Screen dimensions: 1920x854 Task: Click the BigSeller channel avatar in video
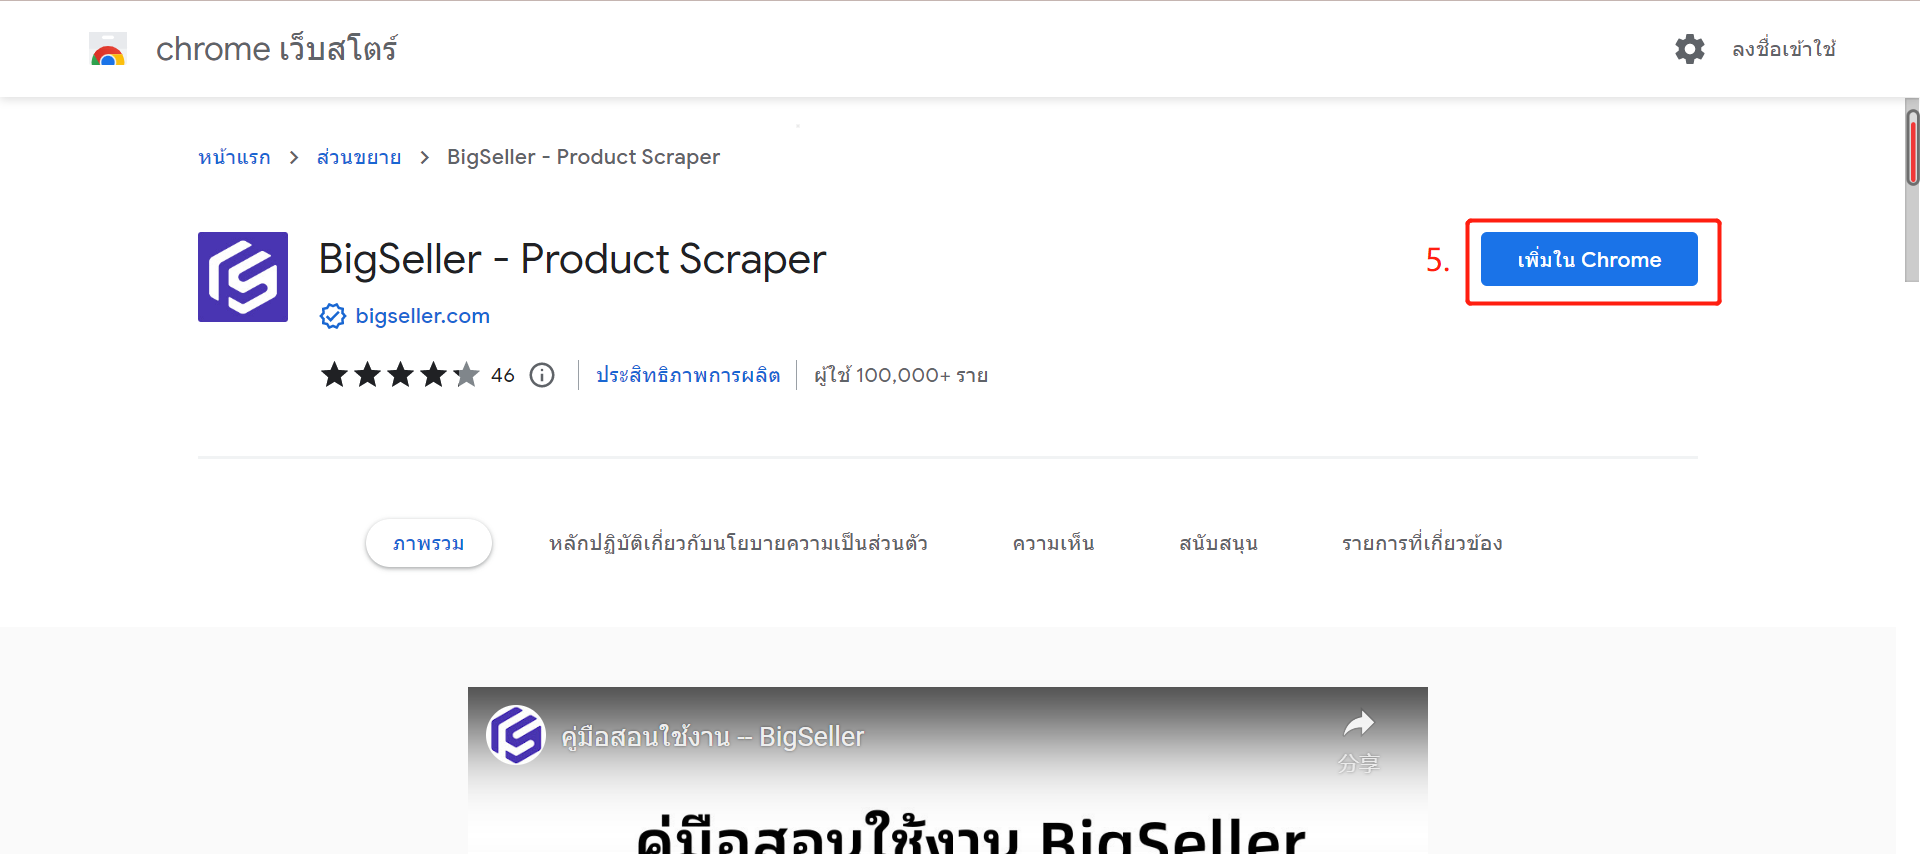click(x=516, y=735)
